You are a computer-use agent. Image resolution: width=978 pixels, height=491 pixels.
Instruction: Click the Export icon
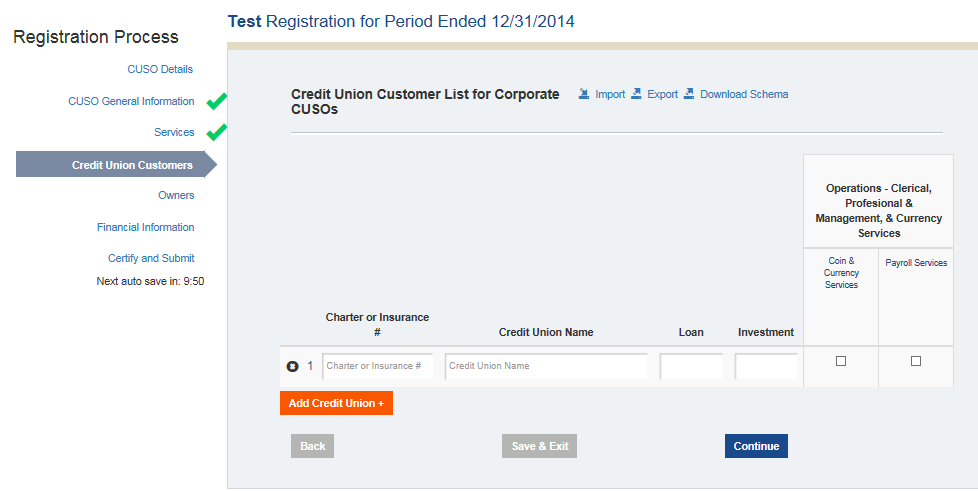click(x=636, y=94)
